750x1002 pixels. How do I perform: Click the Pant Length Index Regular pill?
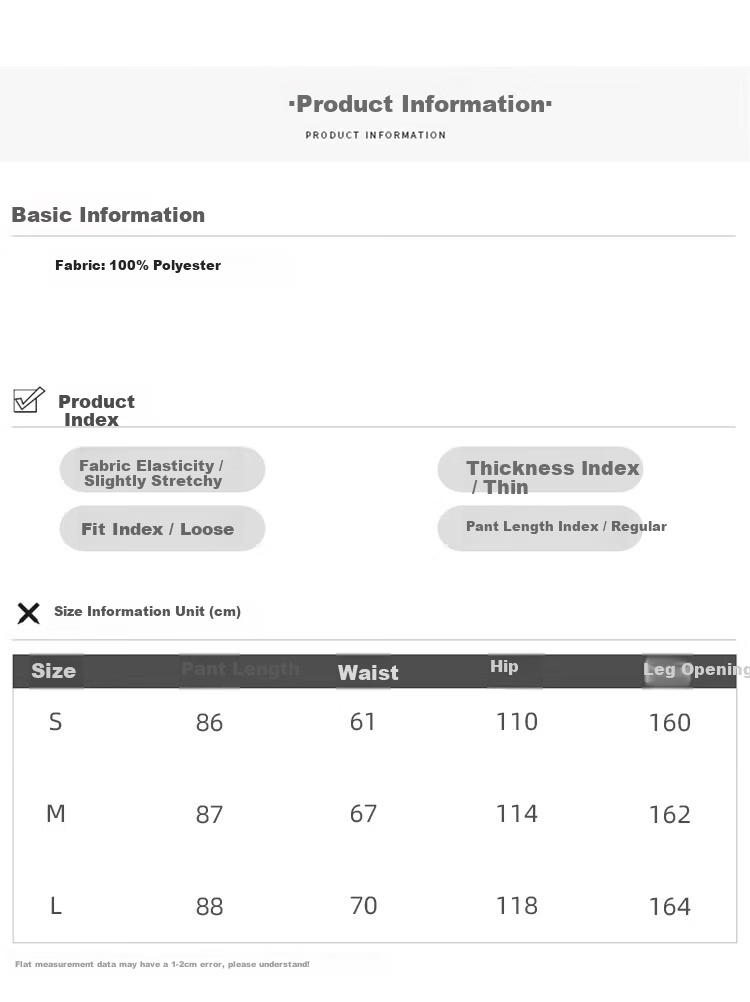click(540, 528)
